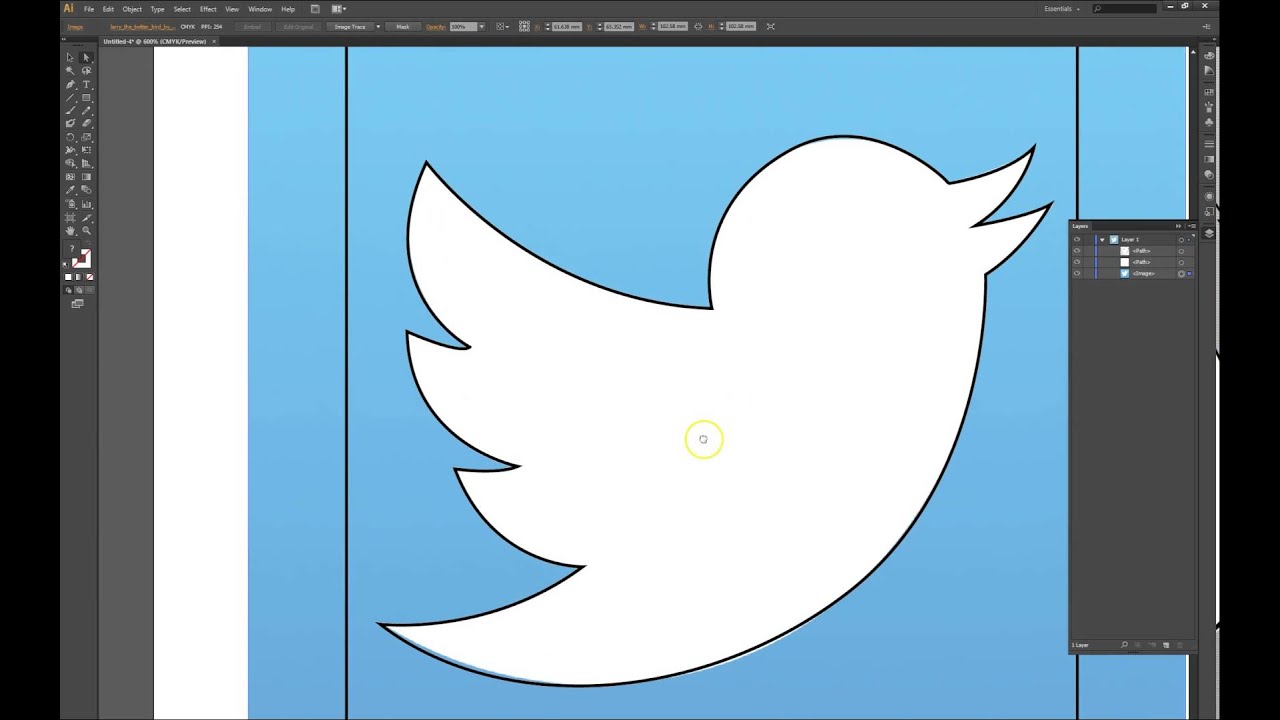Image resolution: width=1280 pixels, height=720 pixels.
Task: Collapse Layer 1 with the disclosure triangle
Action: (x=1102, y=240)
